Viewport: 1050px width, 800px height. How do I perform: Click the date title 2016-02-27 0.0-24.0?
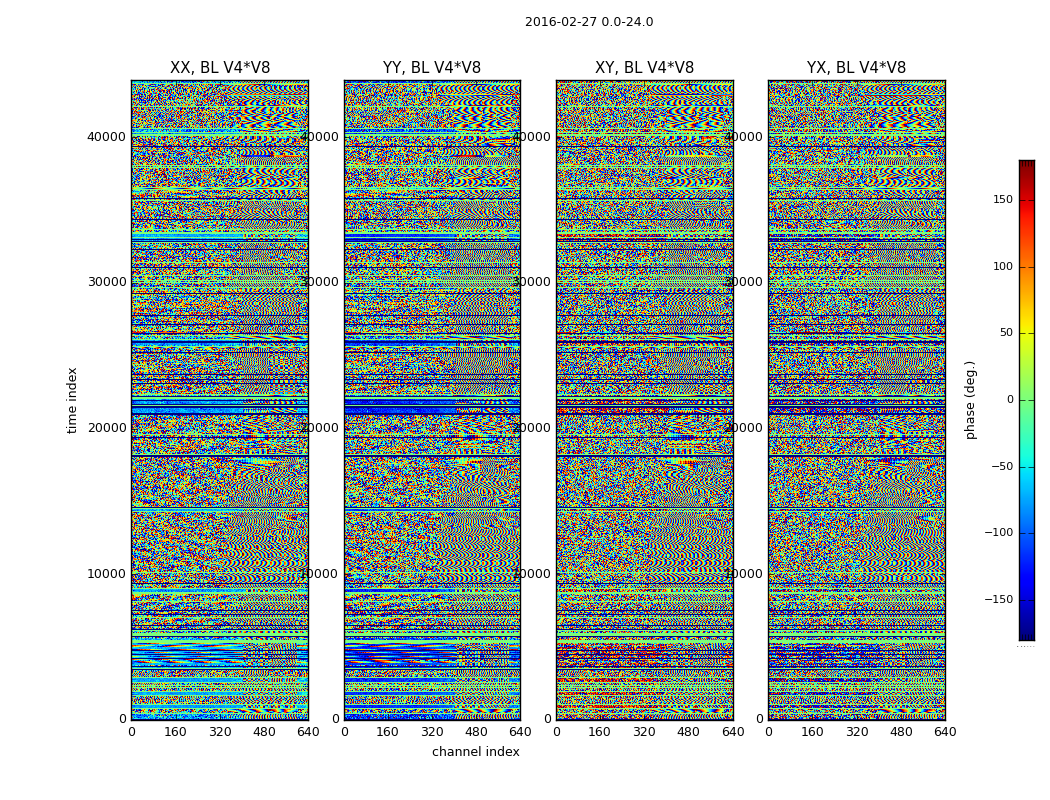tap(588, 22)
